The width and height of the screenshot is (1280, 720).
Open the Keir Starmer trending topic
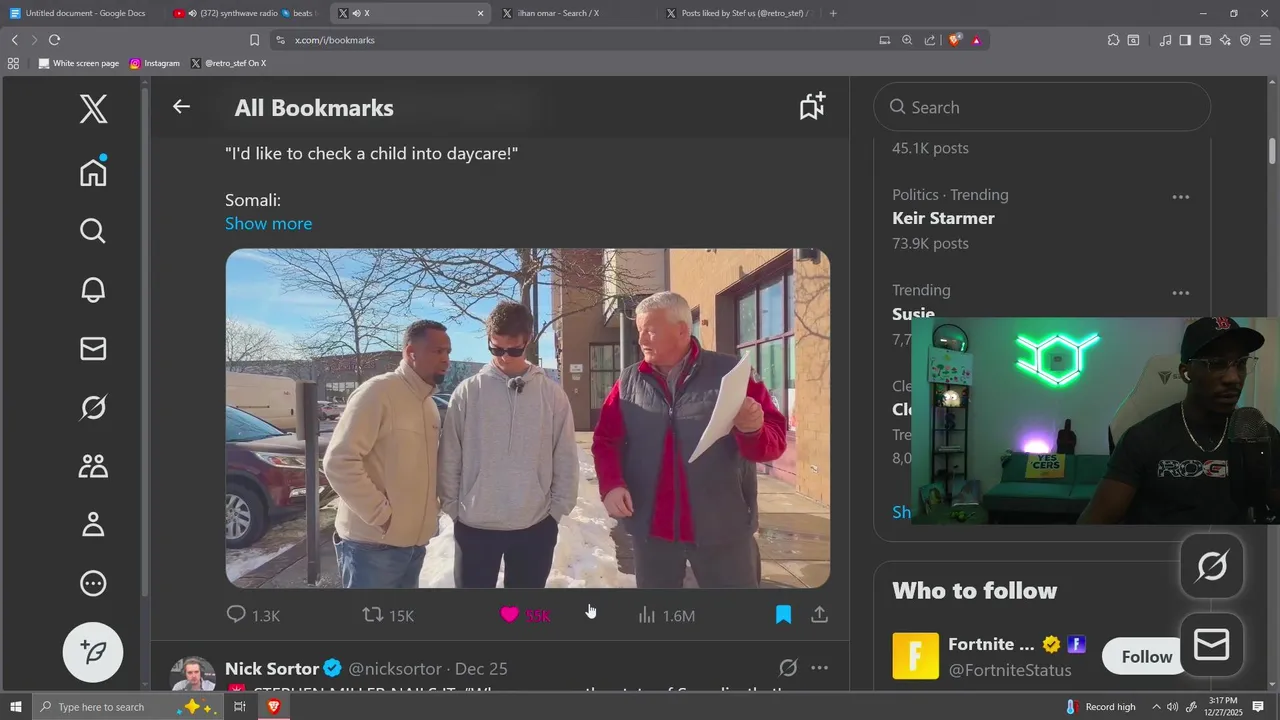tap(943, 218)
